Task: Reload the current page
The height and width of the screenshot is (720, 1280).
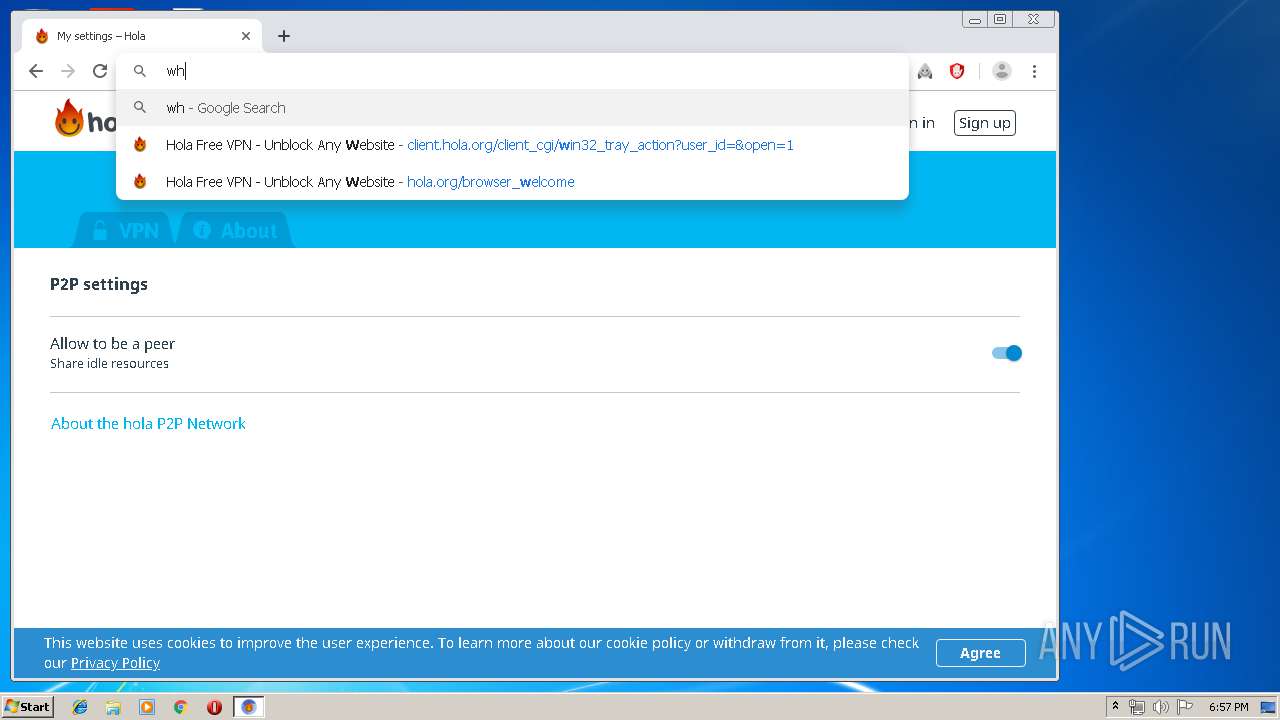Action: coord(100,71)
